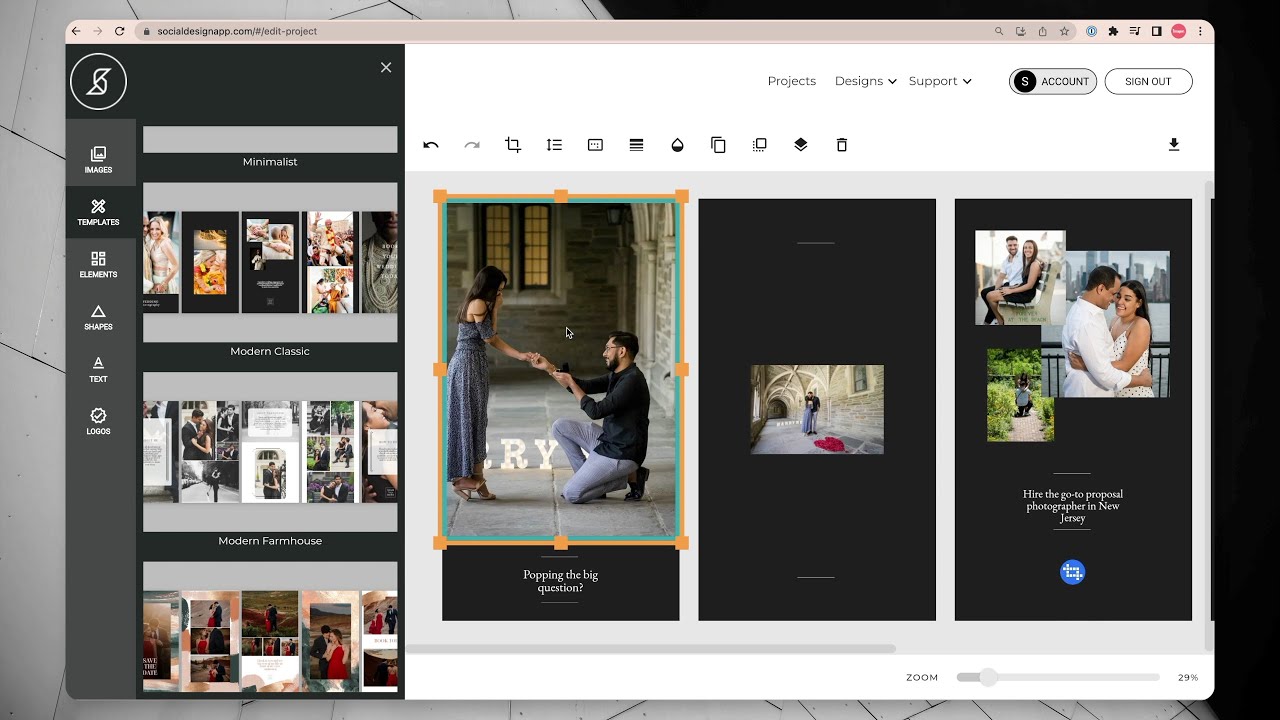Viewport: 1280px width, 720px height.
Task: Select the crop tool icon
Action: (513, 145)
